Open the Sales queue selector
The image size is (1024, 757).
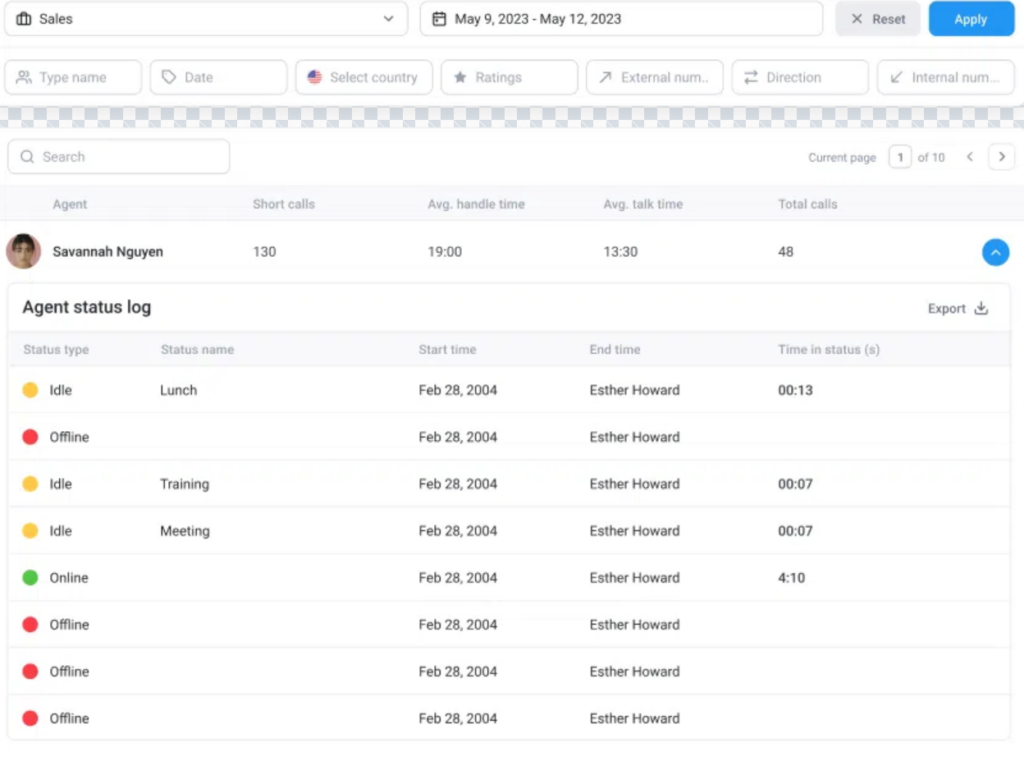[207, 18]
